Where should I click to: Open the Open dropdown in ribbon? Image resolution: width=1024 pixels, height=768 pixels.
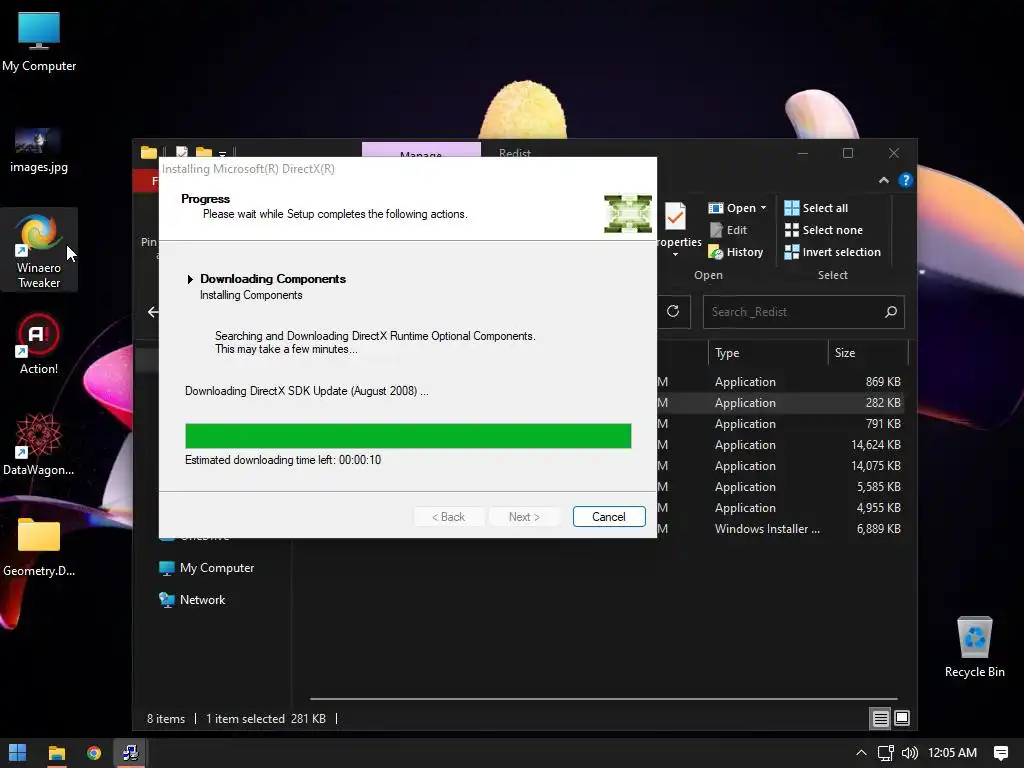[737, 208]
